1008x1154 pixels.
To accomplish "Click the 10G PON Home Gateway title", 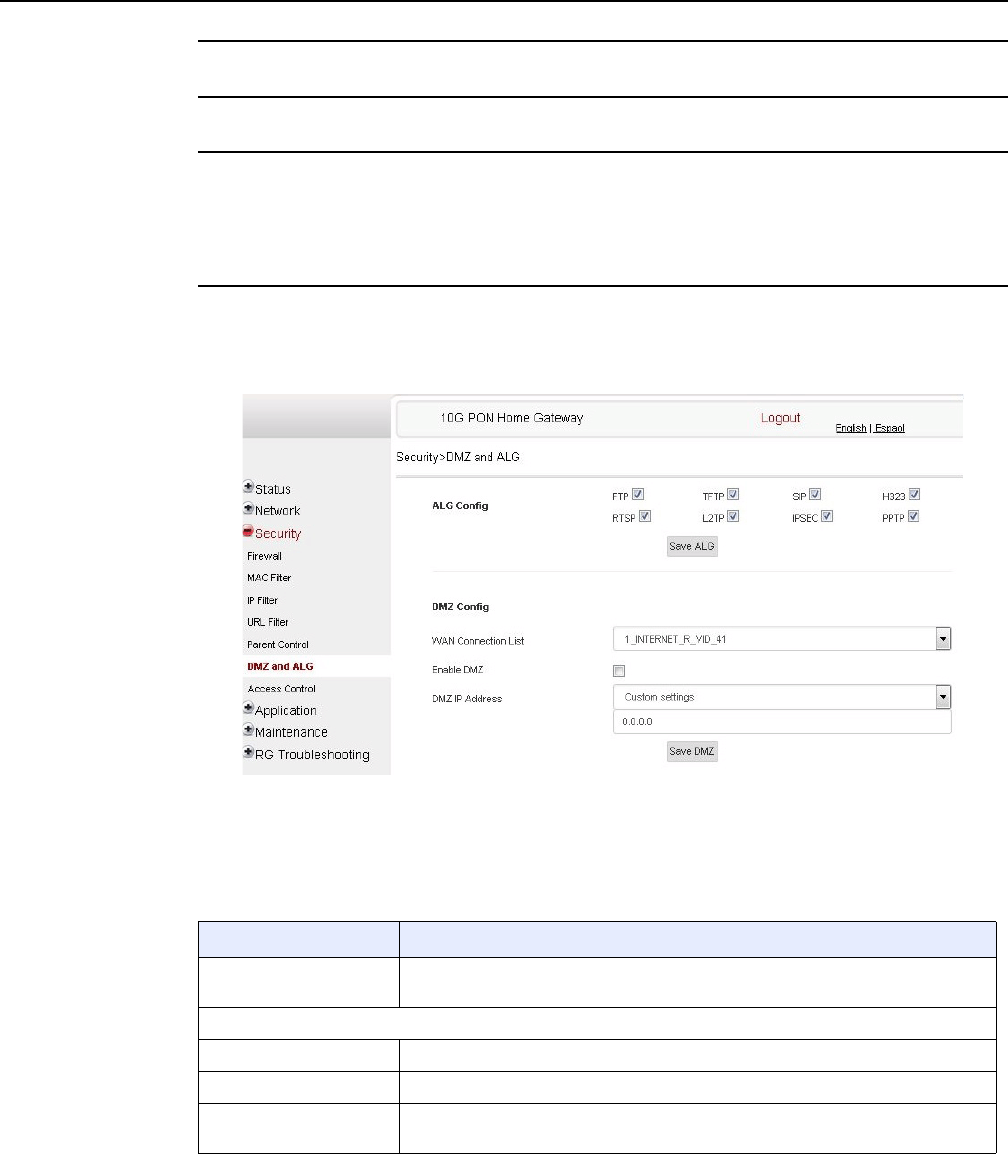I will coord(511,418).
